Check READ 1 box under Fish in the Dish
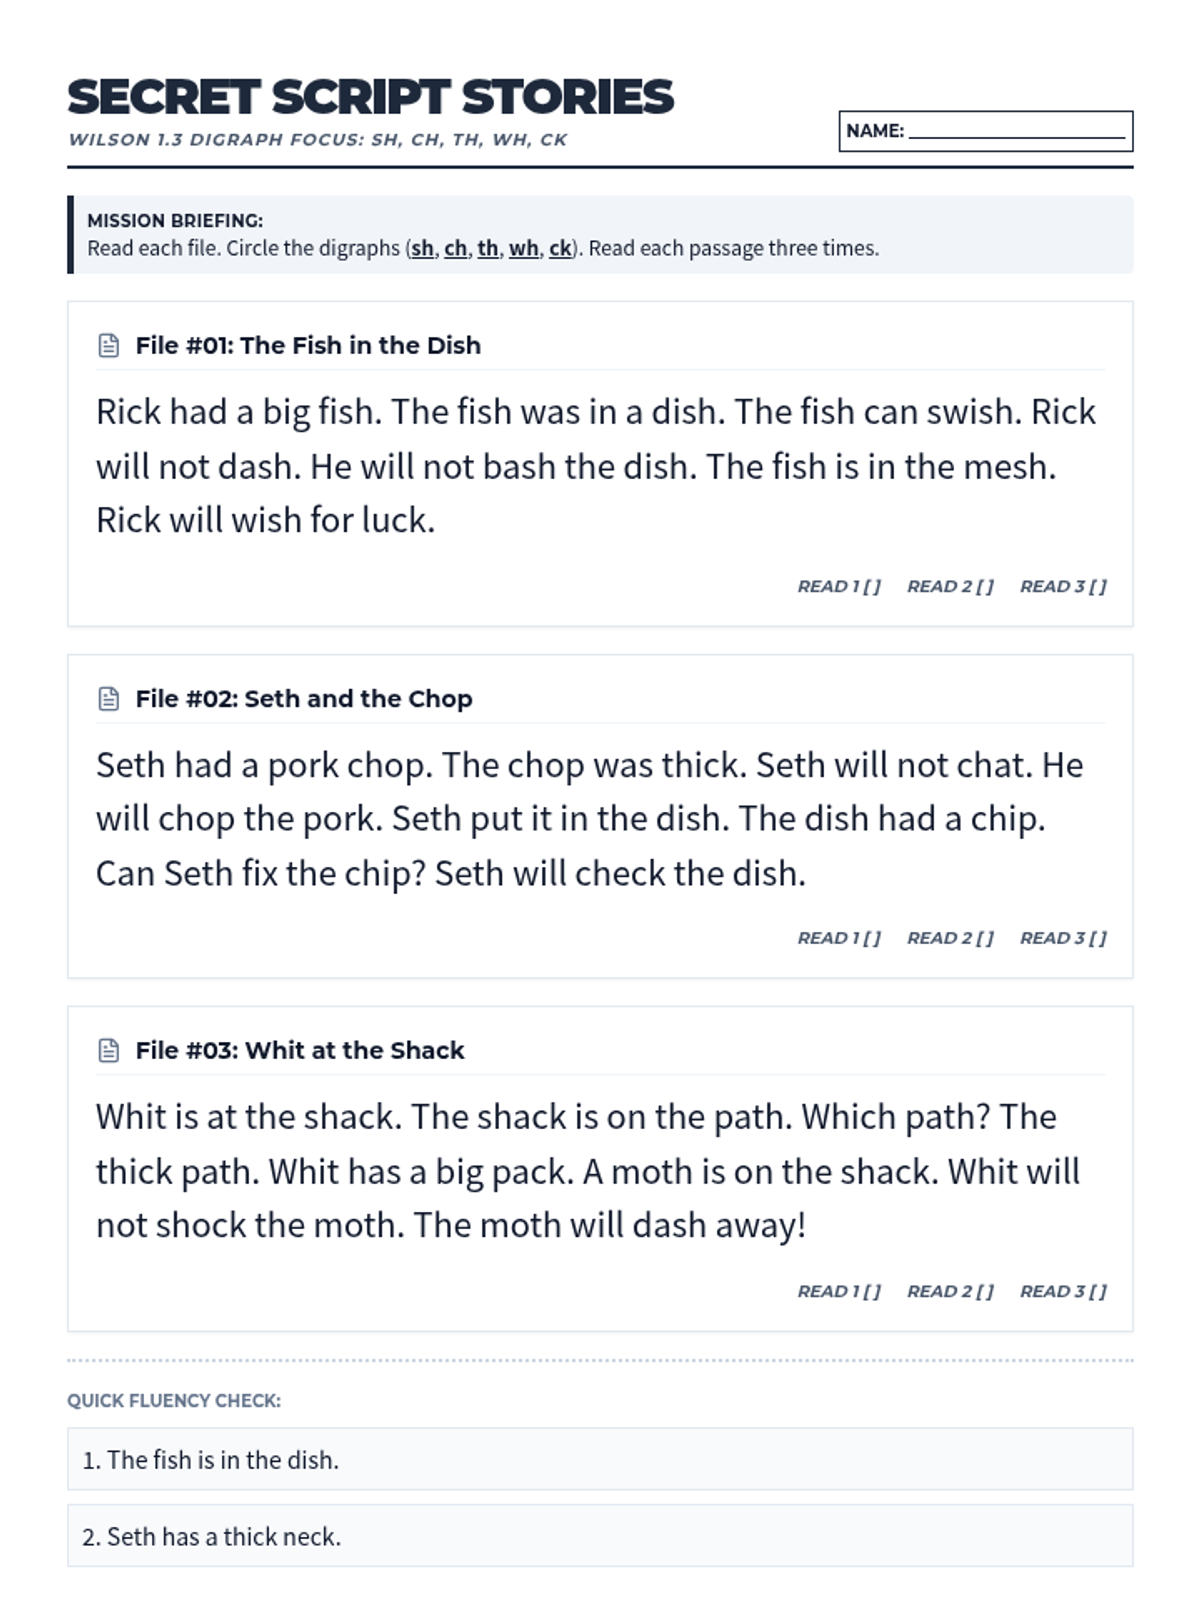This screenshot has height=1600, width=1200. click(839, 587)
